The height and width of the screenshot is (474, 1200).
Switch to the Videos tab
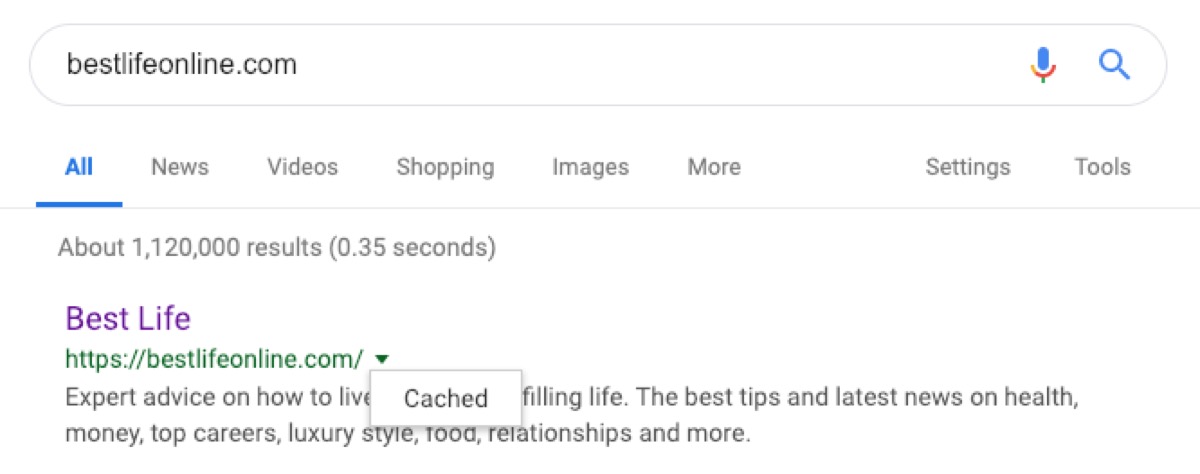point(302,167)
